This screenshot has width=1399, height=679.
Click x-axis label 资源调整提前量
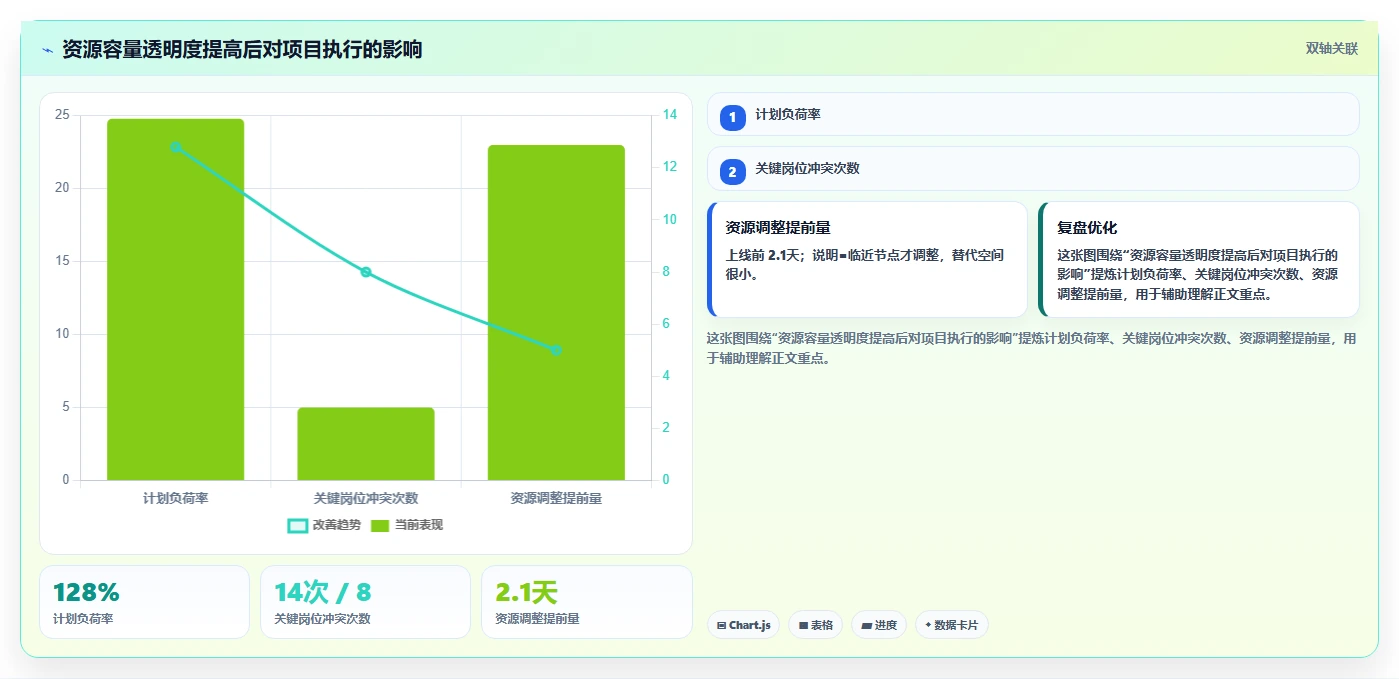(x=556, y=498)
